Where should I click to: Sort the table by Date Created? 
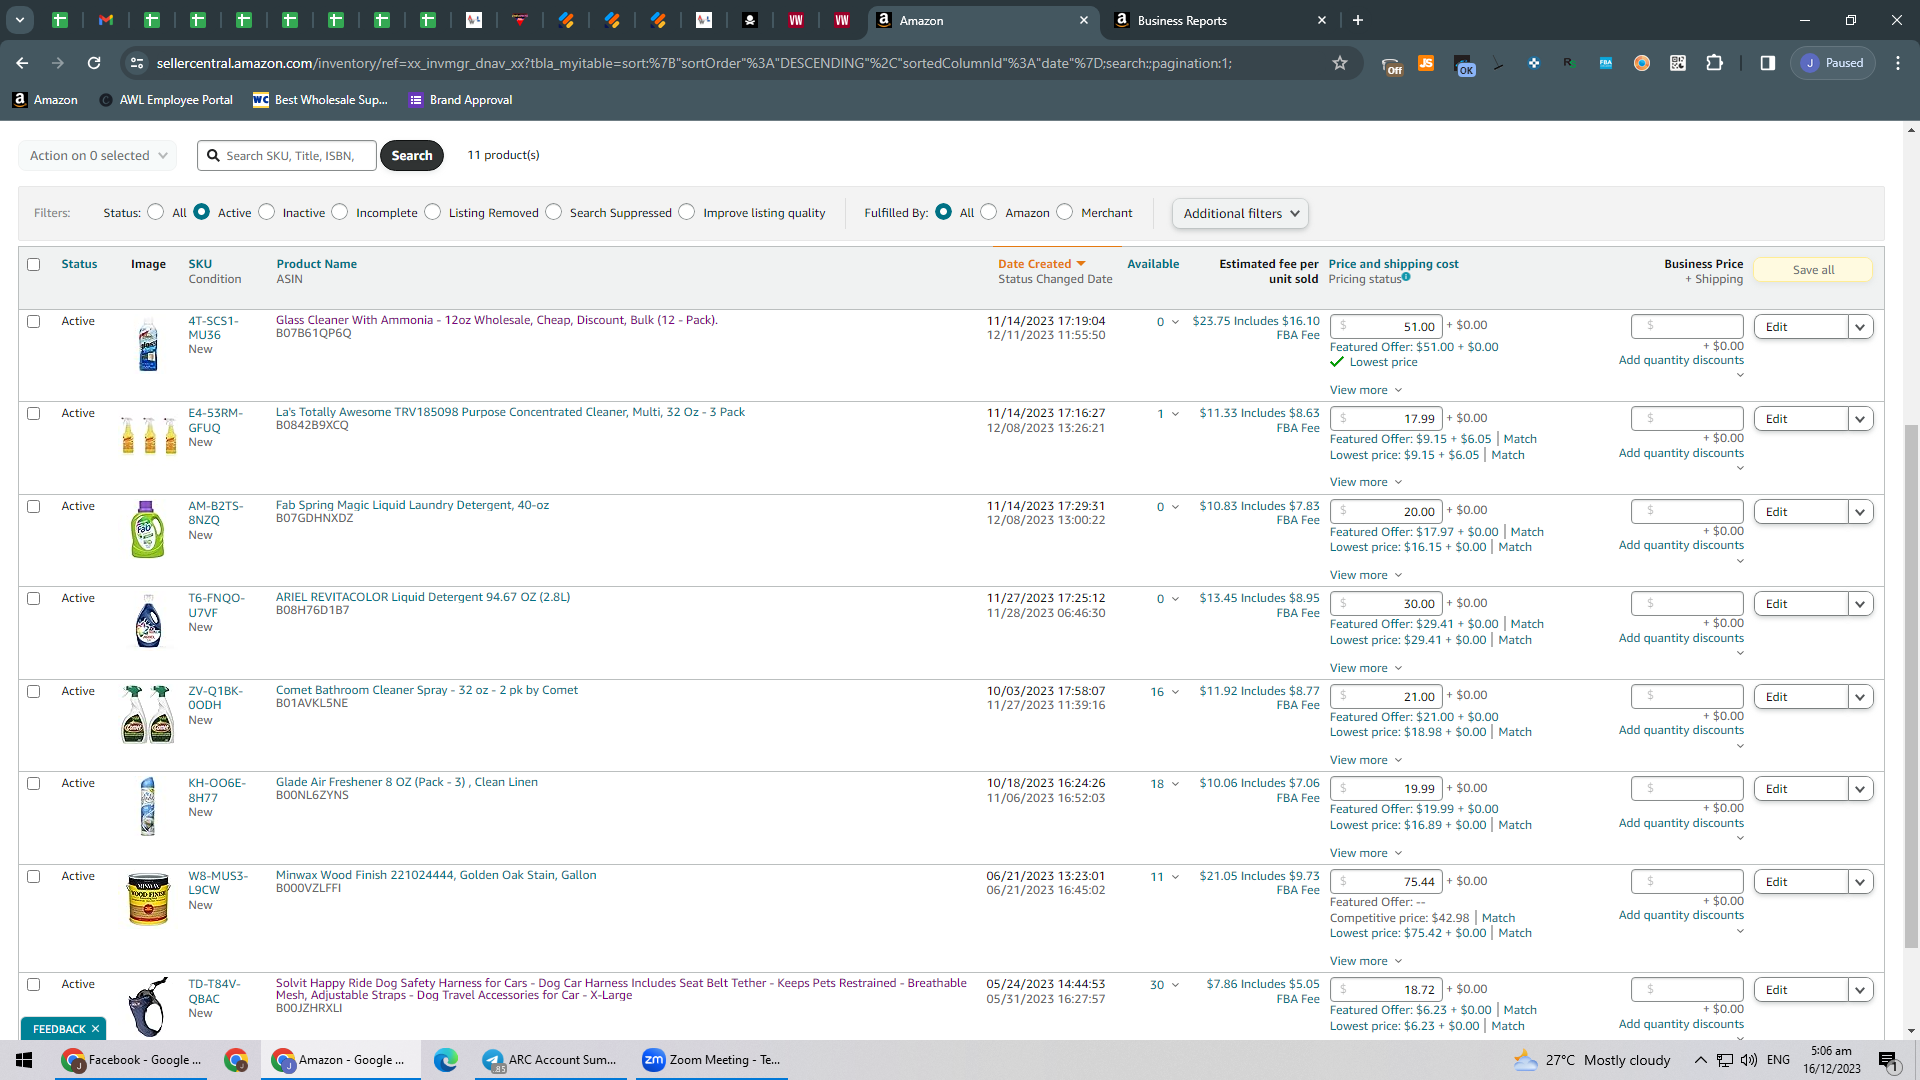point(1041,264)
